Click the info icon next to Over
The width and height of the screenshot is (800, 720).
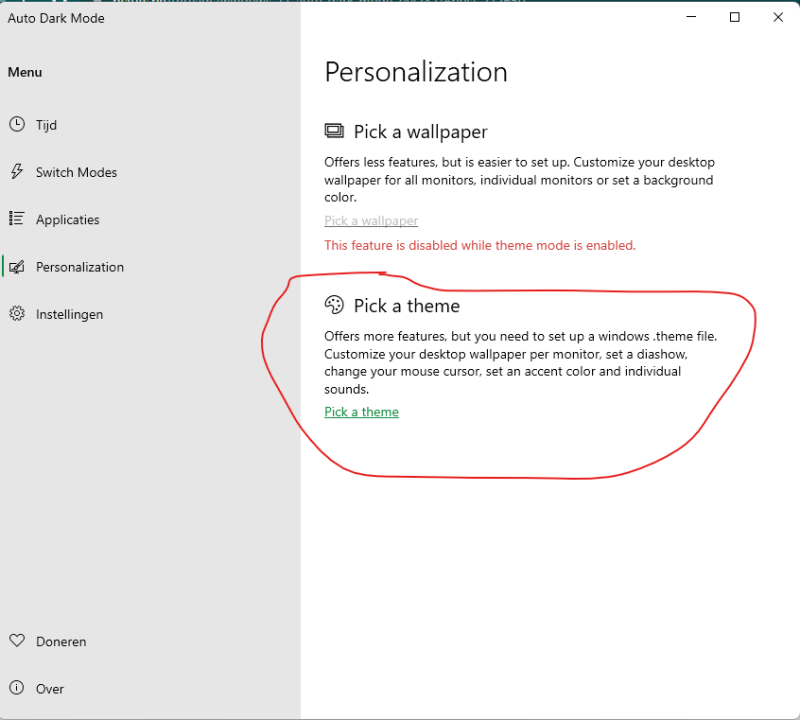coord(17,688)
